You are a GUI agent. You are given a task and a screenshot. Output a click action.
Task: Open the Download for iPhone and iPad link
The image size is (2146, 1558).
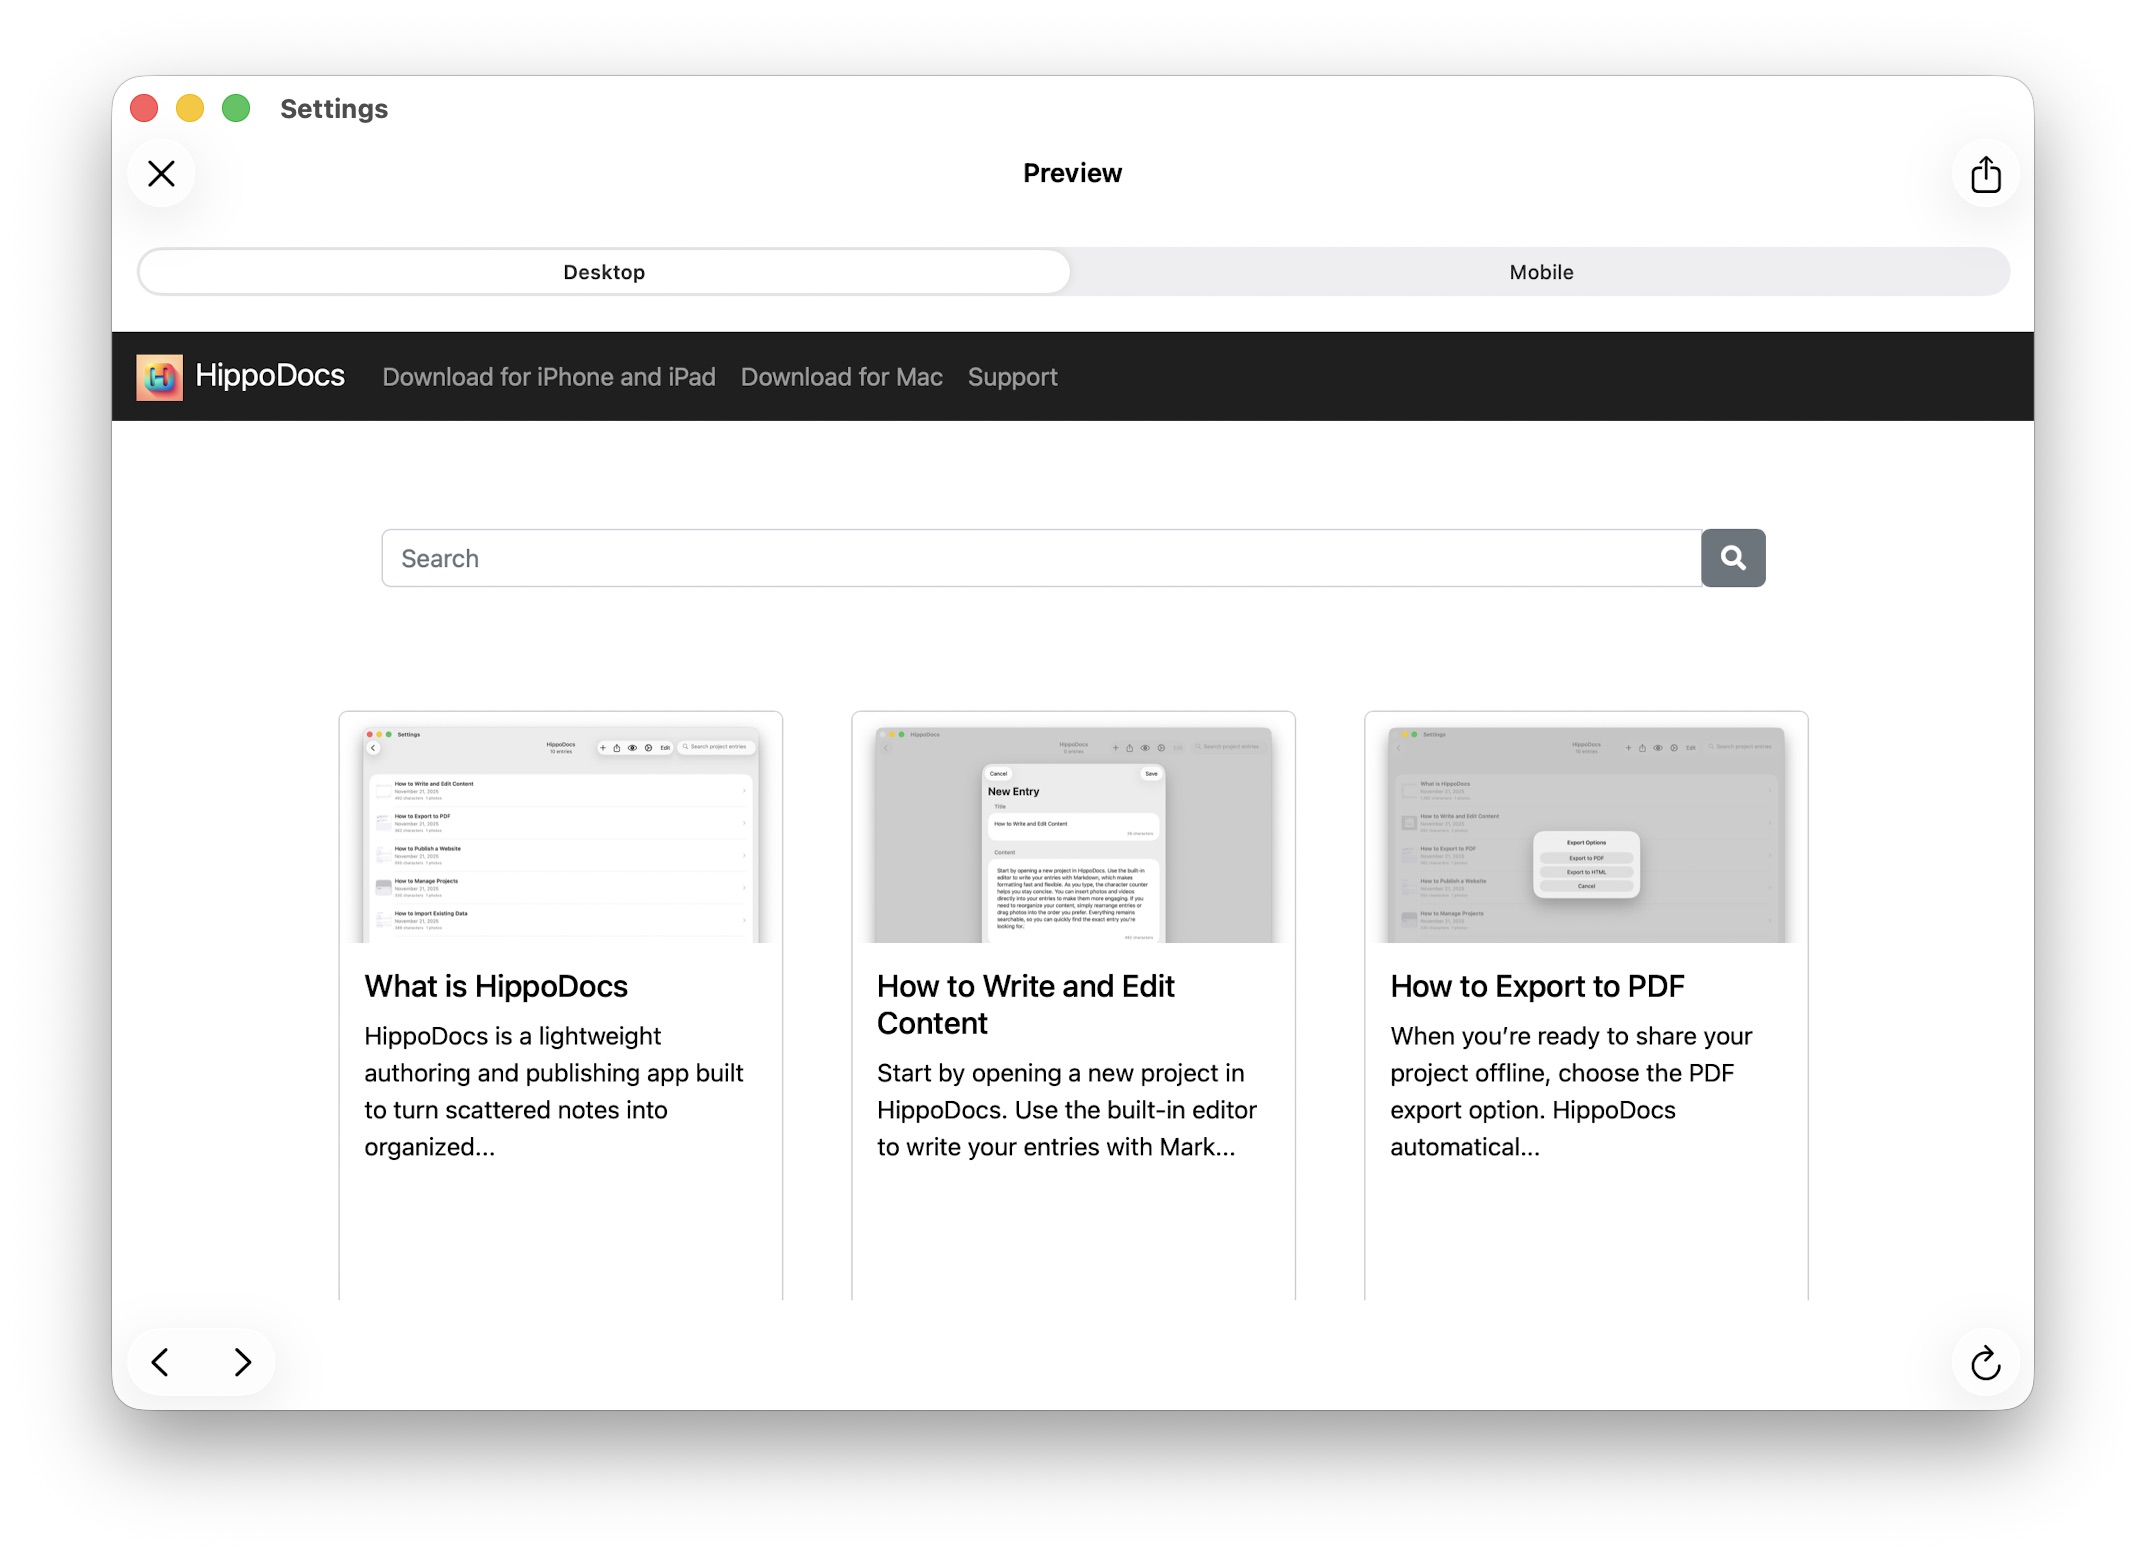pos(548,377)
